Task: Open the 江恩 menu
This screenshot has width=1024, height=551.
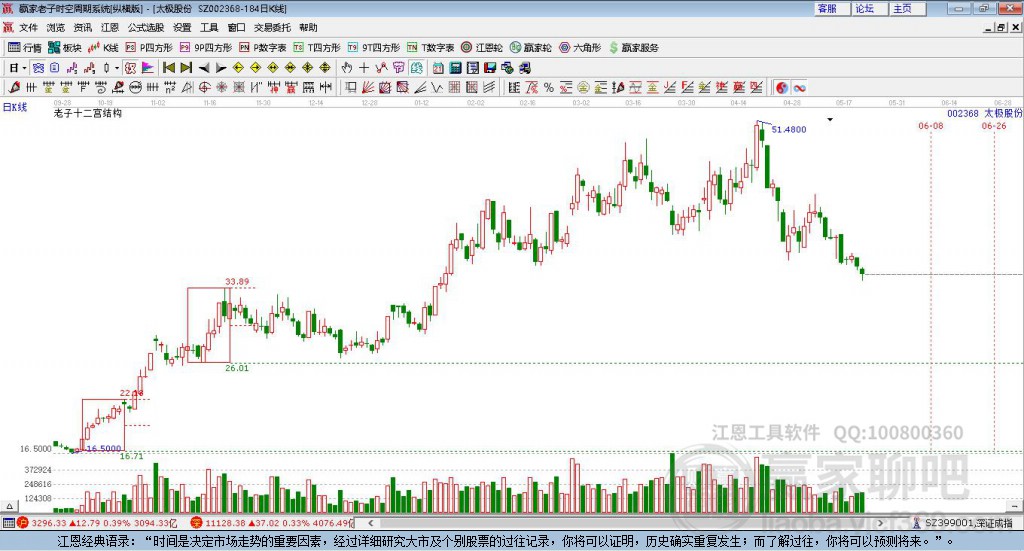Action: click(110, 27)
